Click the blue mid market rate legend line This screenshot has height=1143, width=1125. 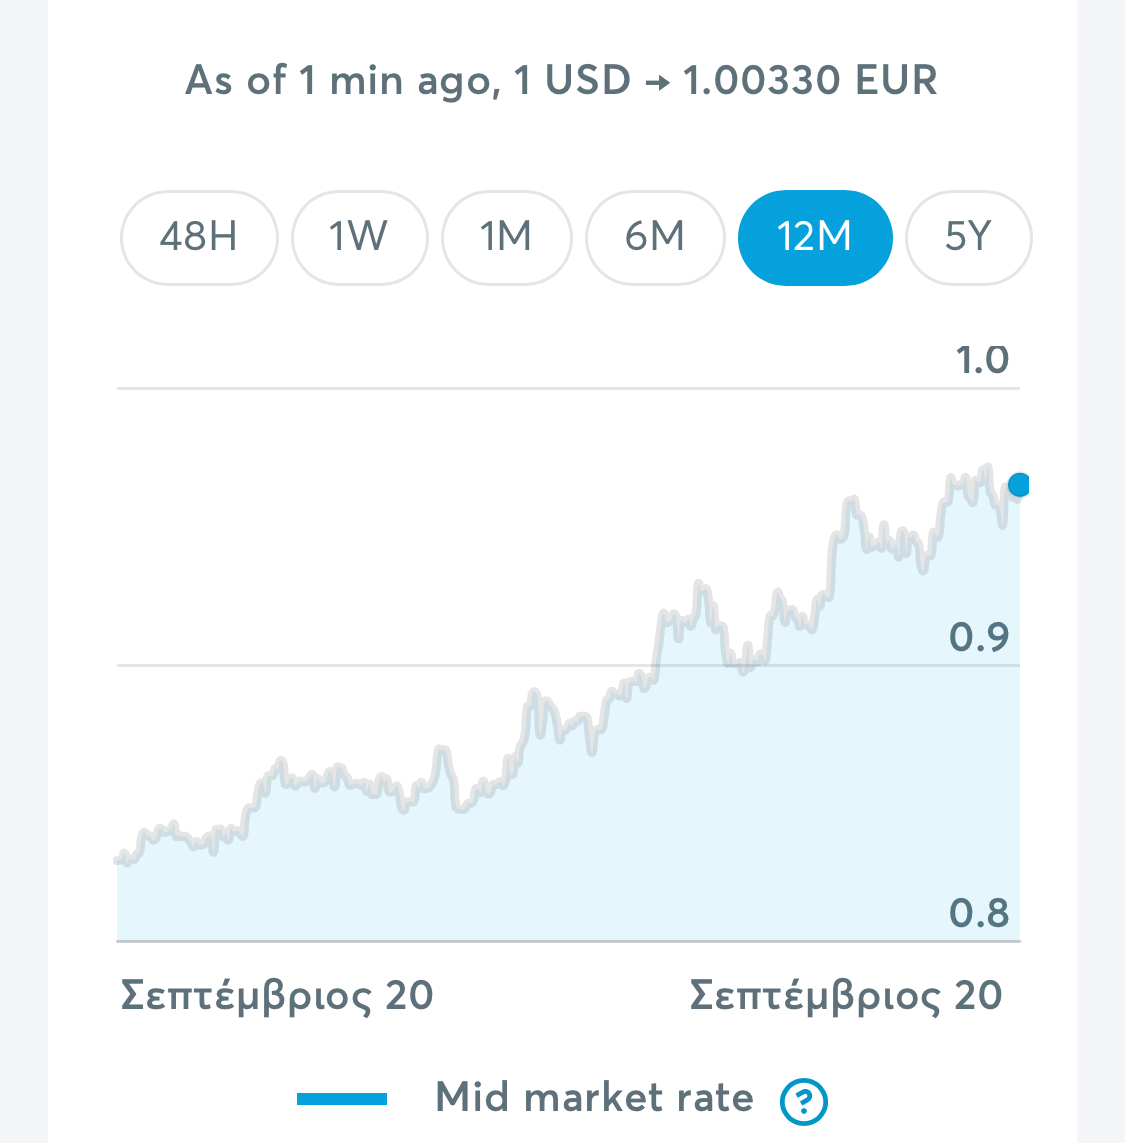(x=342, y=1099)
